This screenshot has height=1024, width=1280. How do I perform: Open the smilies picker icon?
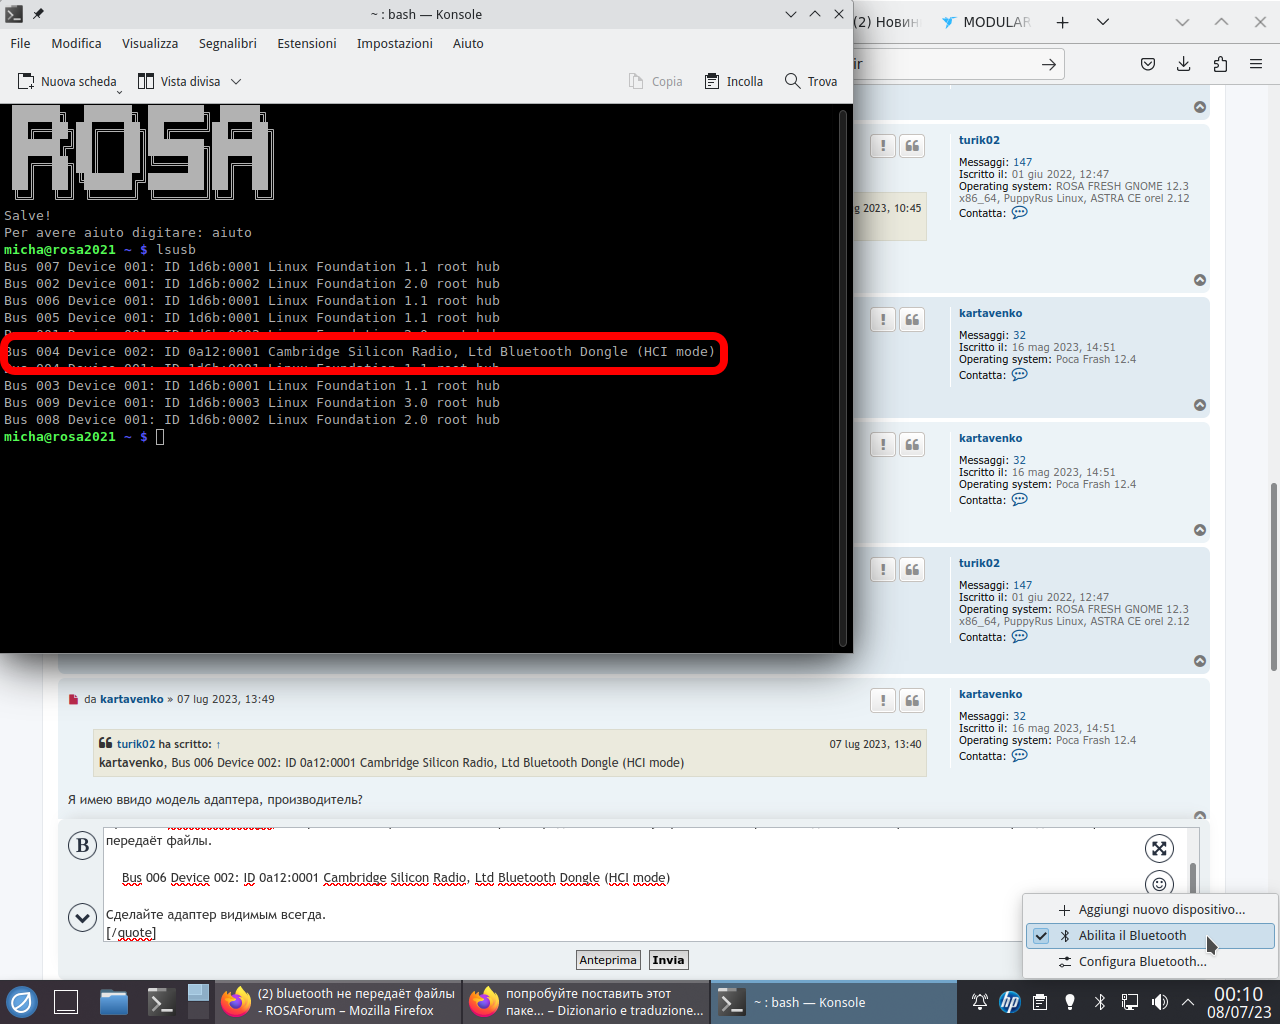pos(1159,883)
